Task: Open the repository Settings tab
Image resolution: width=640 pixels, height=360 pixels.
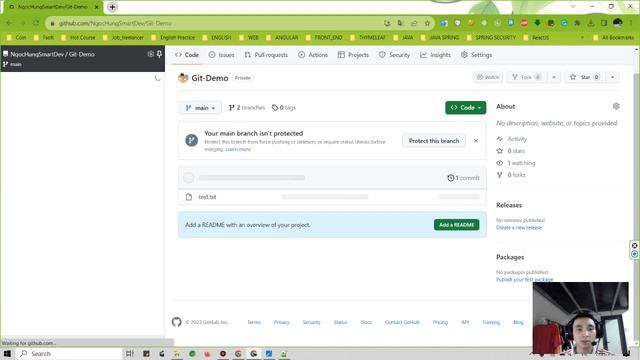Action: (476, 55)
